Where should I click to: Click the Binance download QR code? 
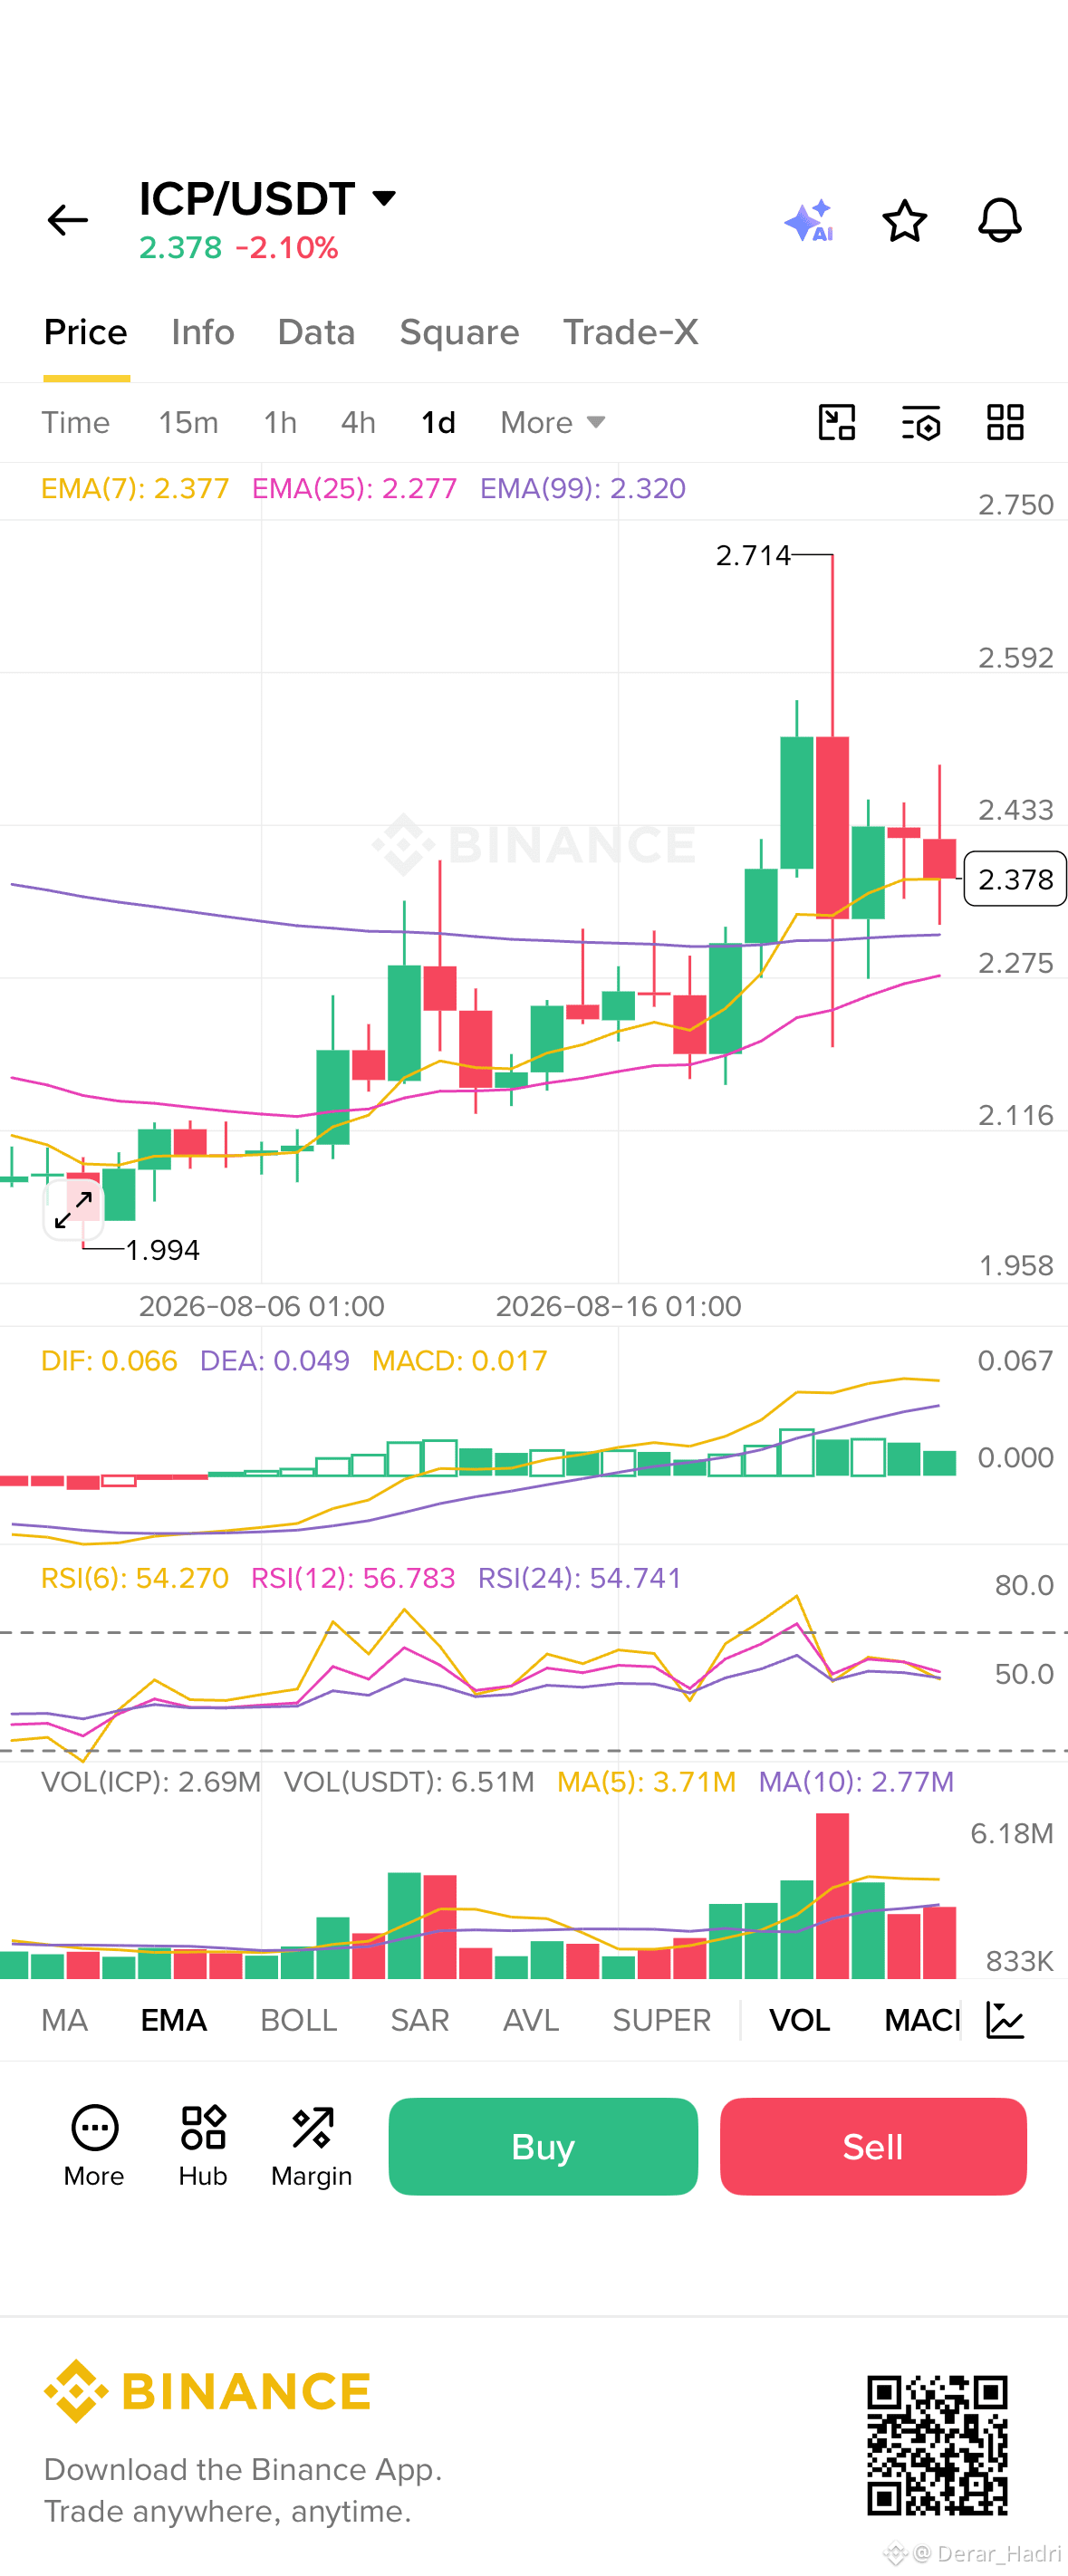pyautogui.click(x=937, y=2445)
